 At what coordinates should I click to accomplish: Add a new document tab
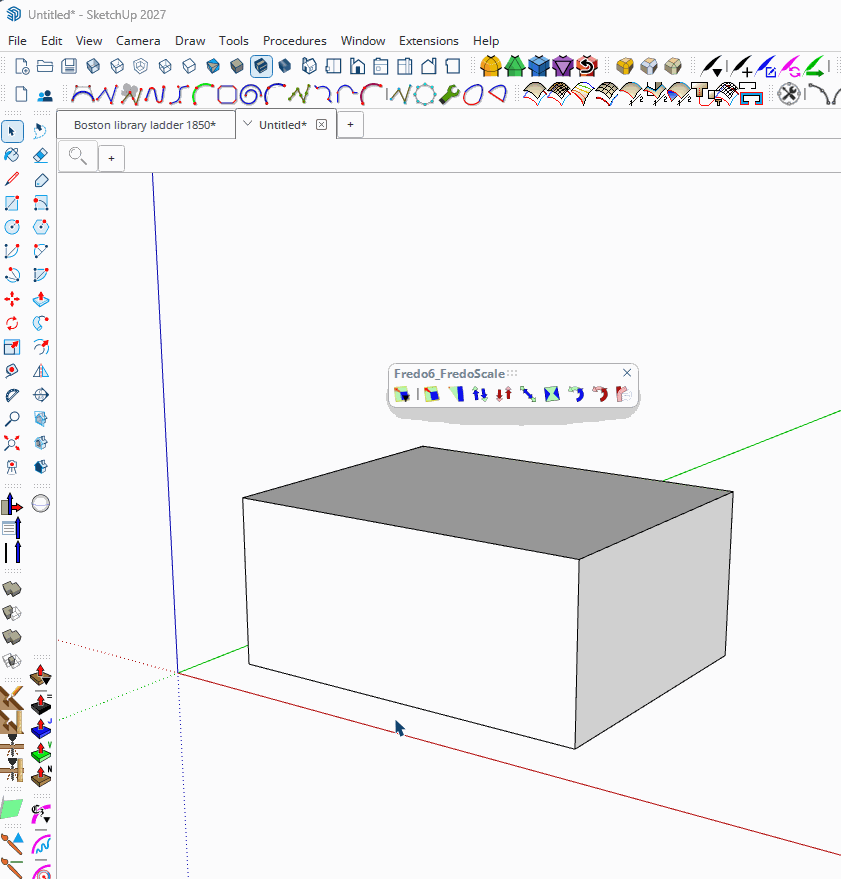pyautogui.click(x=350, y=124)
